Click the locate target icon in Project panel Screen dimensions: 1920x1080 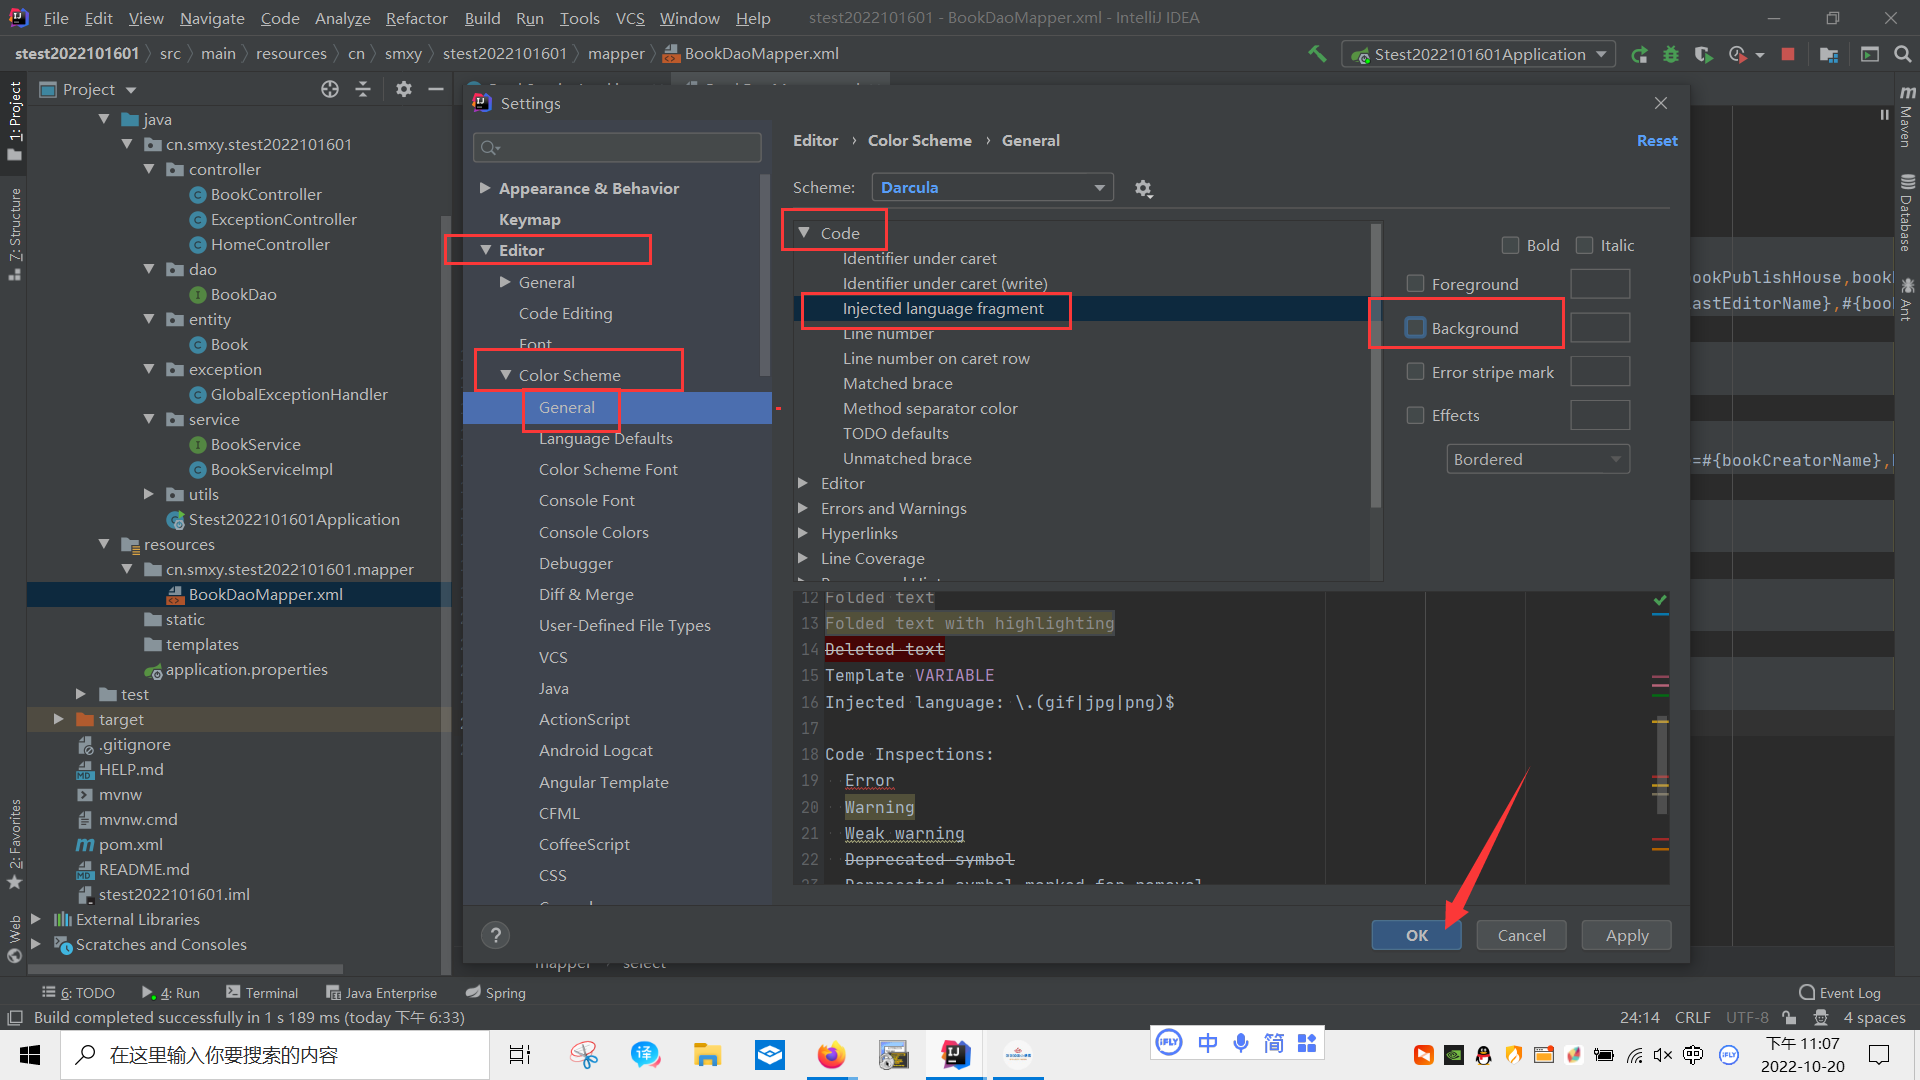tap(330, 89)
